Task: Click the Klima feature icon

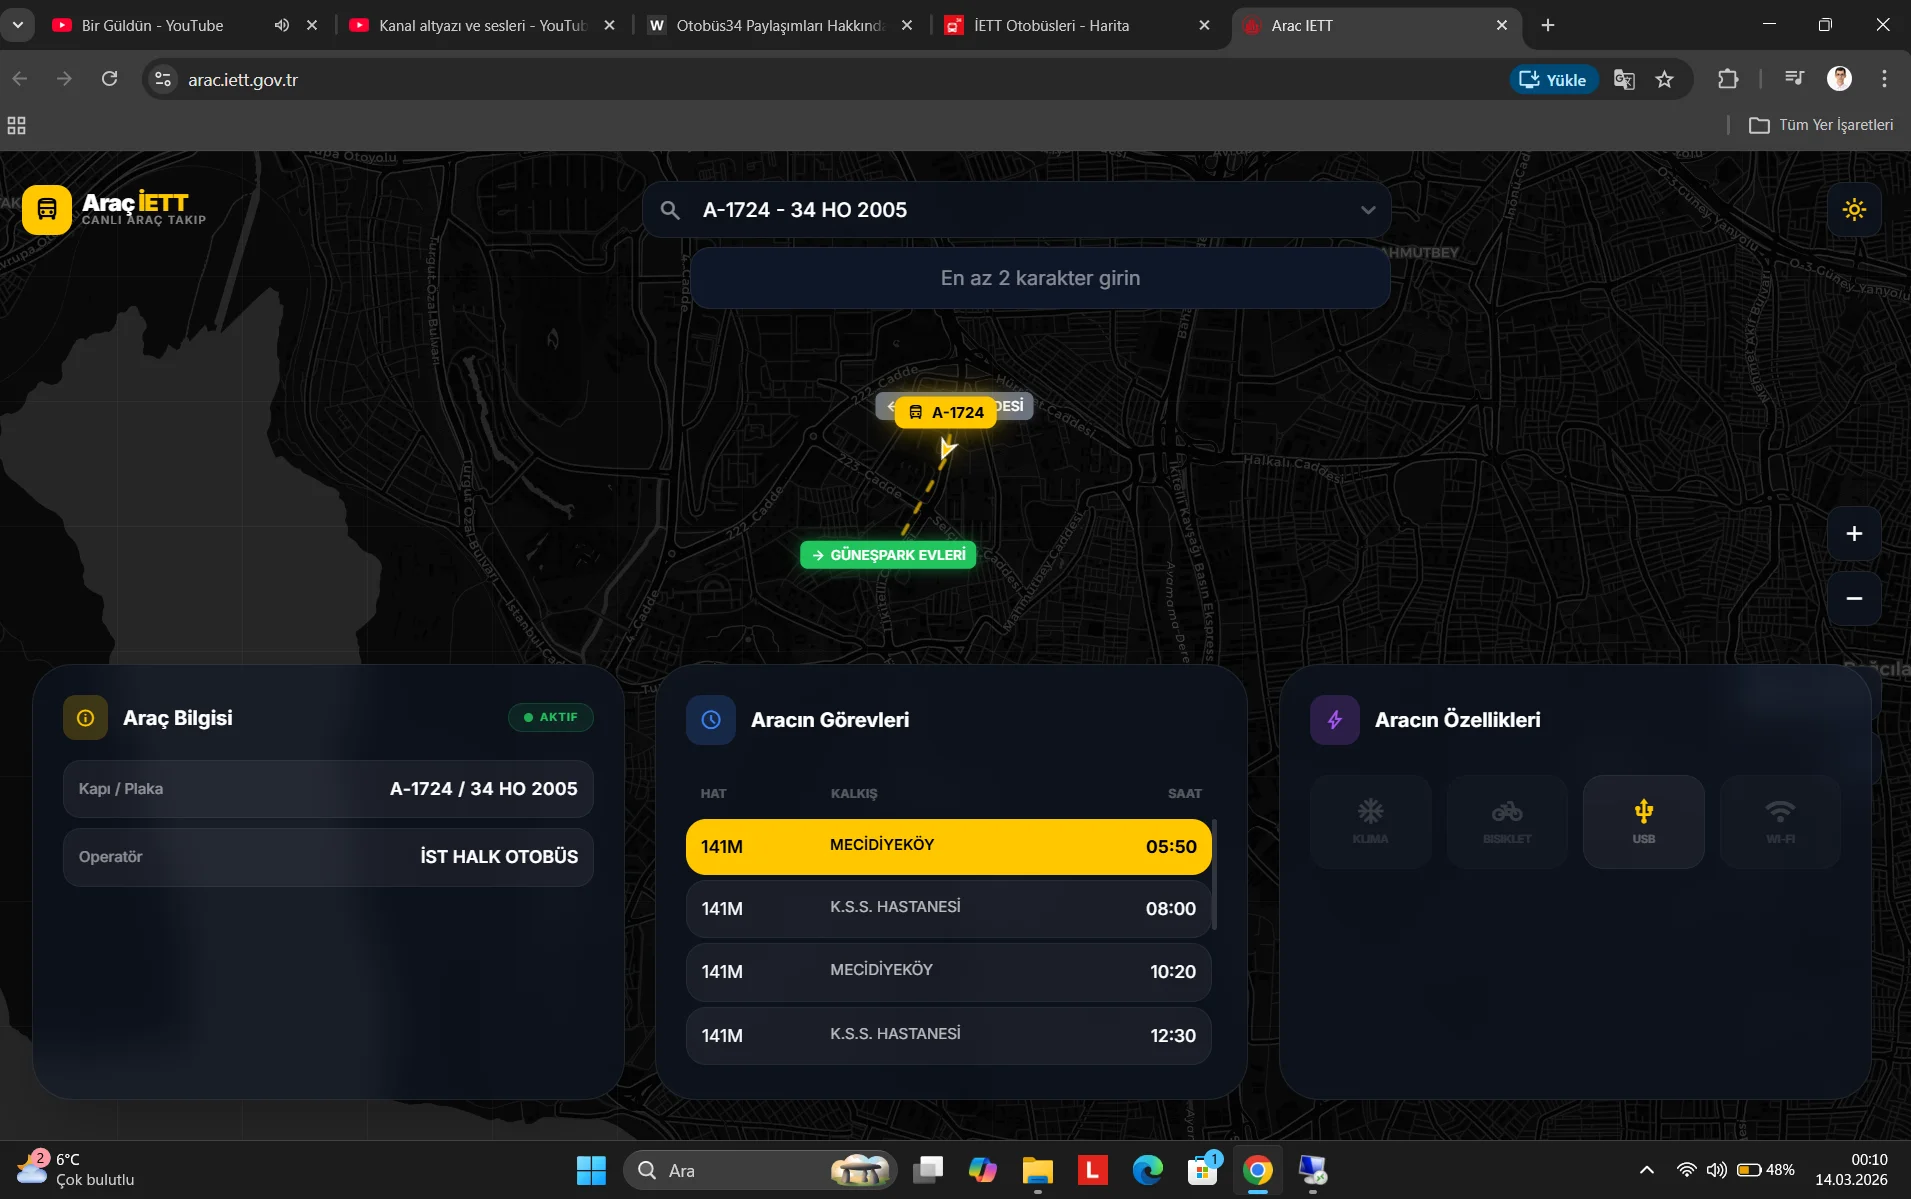Action: (x=1370, y=821)
